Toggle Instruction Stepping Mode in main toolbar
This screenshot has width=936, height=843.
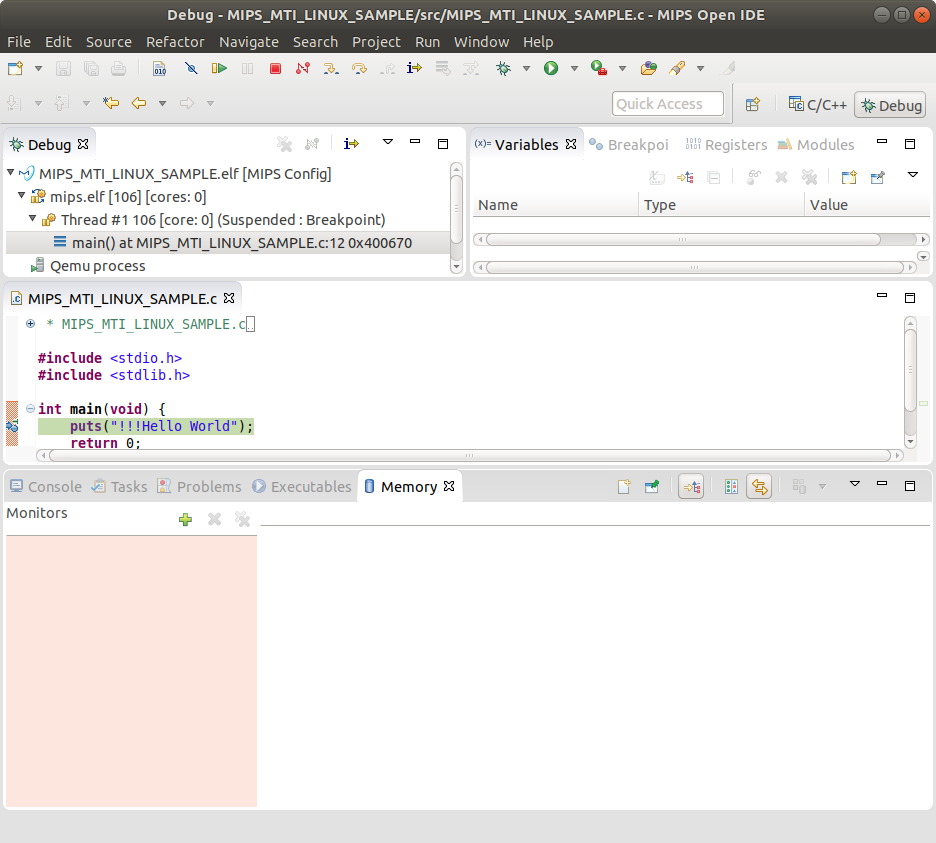point(414,69)
